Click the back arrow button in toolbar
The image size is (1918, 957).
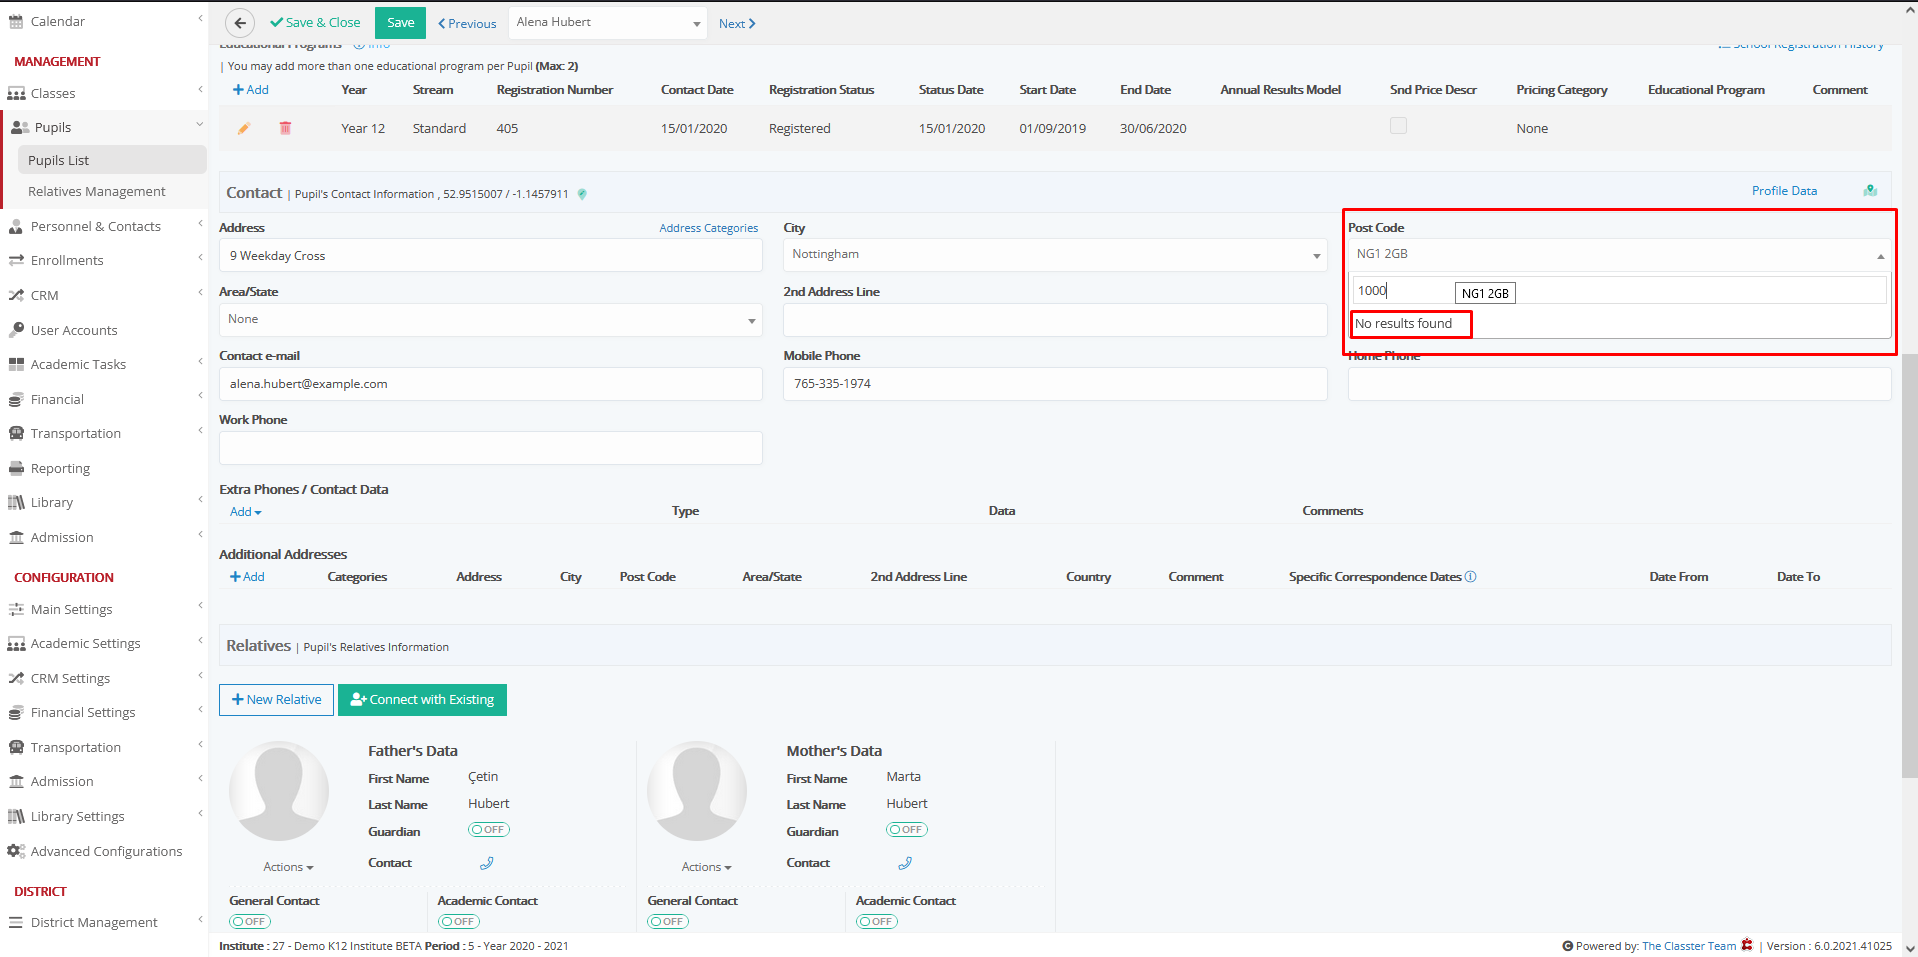coord(240,23)
